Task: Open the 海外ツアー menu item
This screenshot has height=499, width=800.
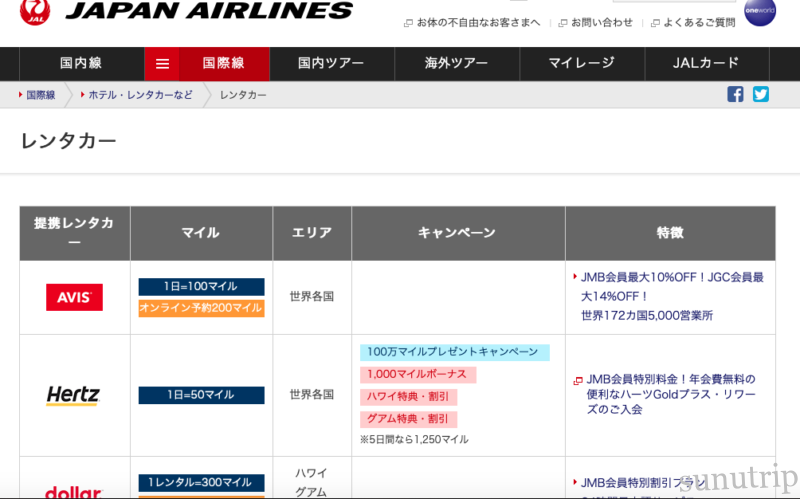Action: 456,64
